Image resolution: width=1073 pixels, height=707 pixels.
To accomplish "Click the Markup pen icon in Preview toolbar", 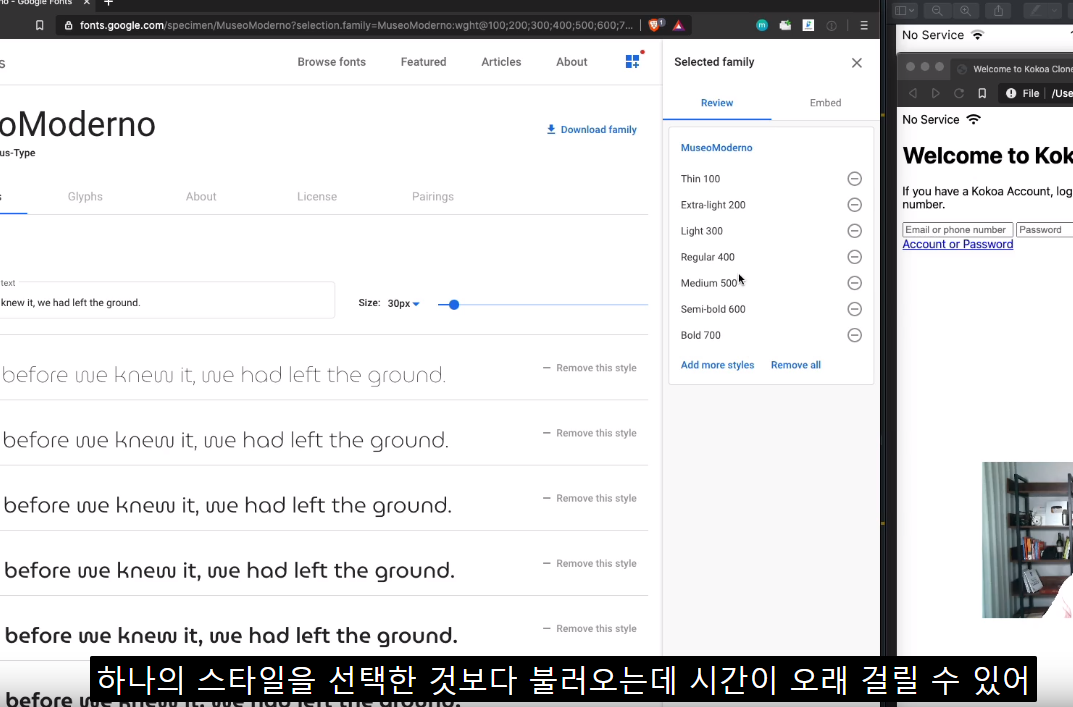I will point(1035,10).
